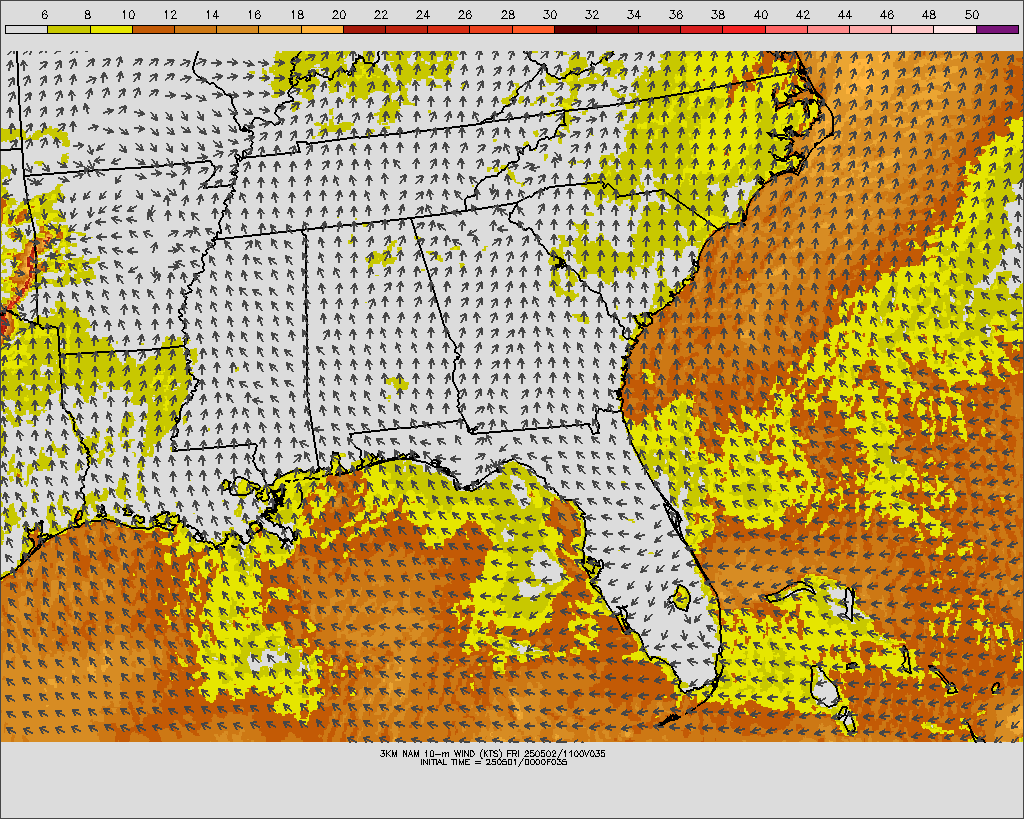Click the purple swatch right of 50

[997, 29]
